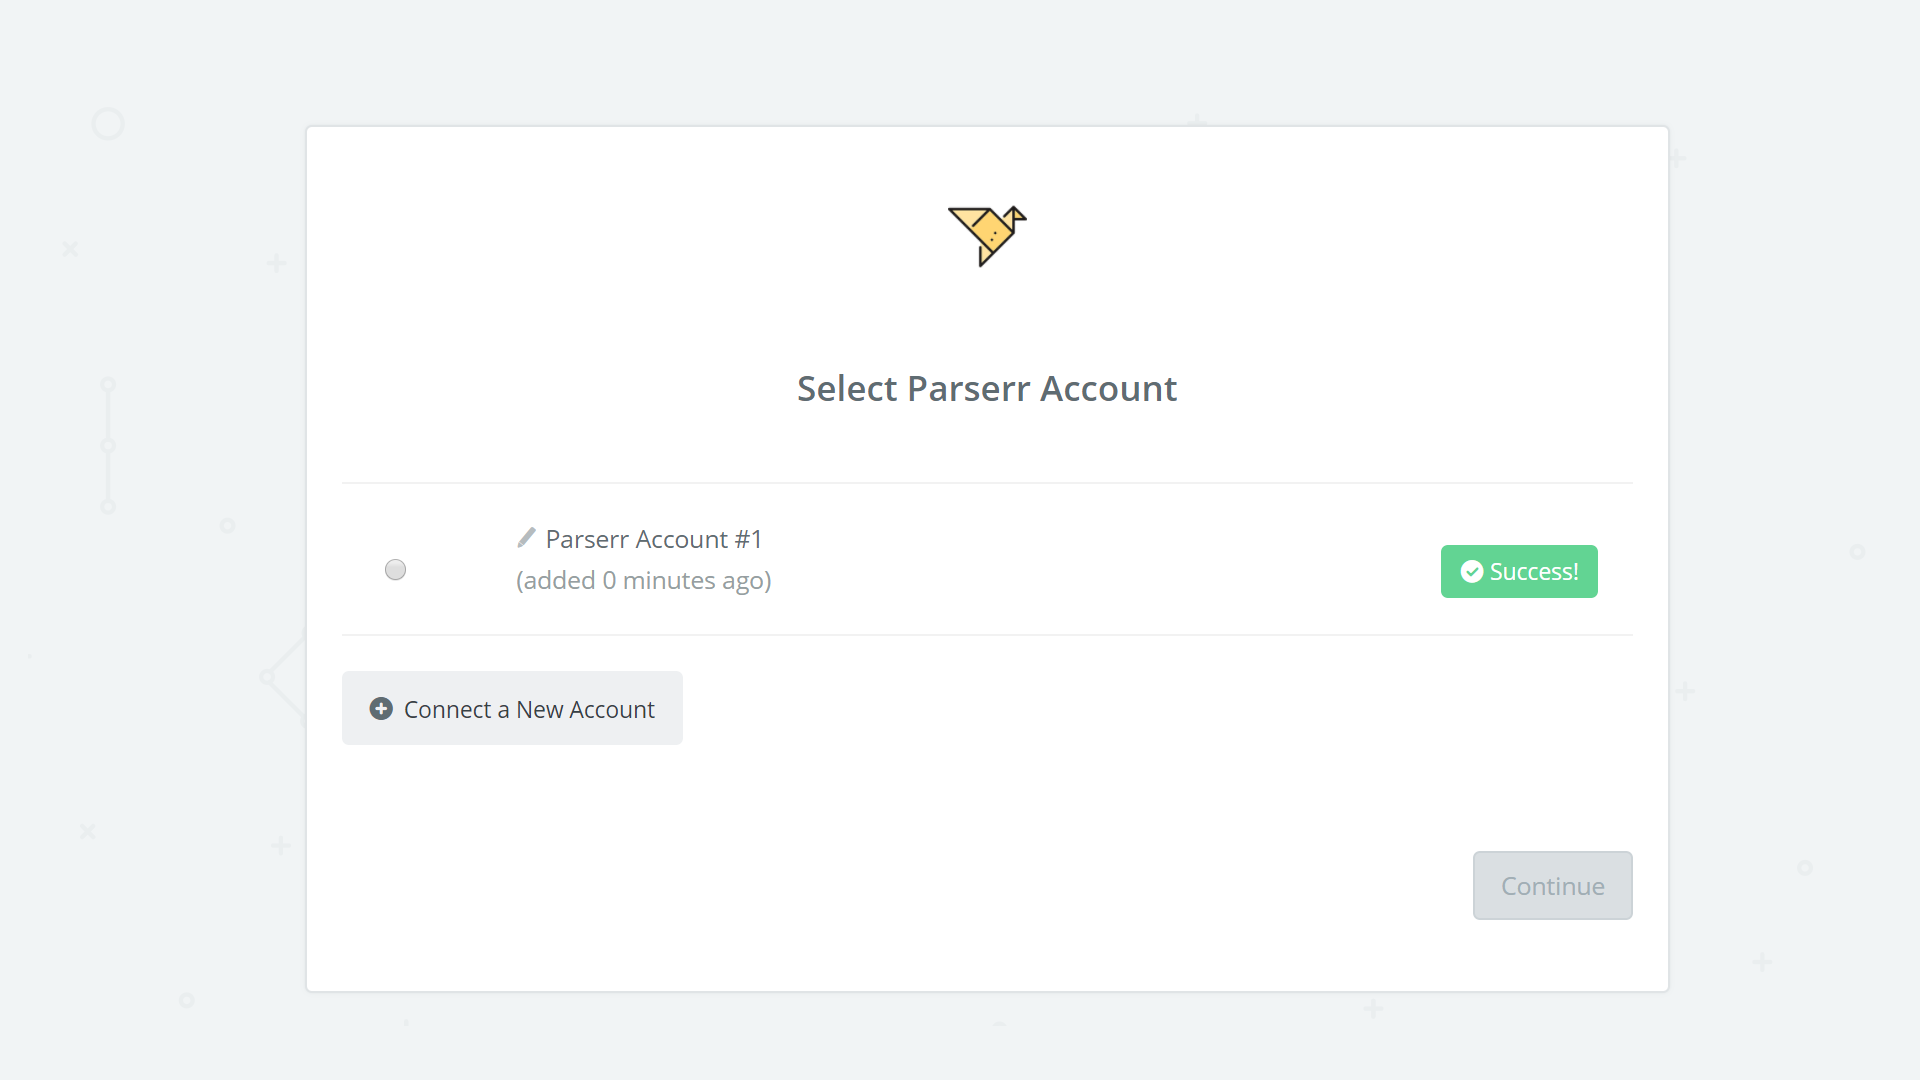The image size is (1920, 1080).
Task: Click the Select Parserr Account heading
Action: click(x=987, y=388)
